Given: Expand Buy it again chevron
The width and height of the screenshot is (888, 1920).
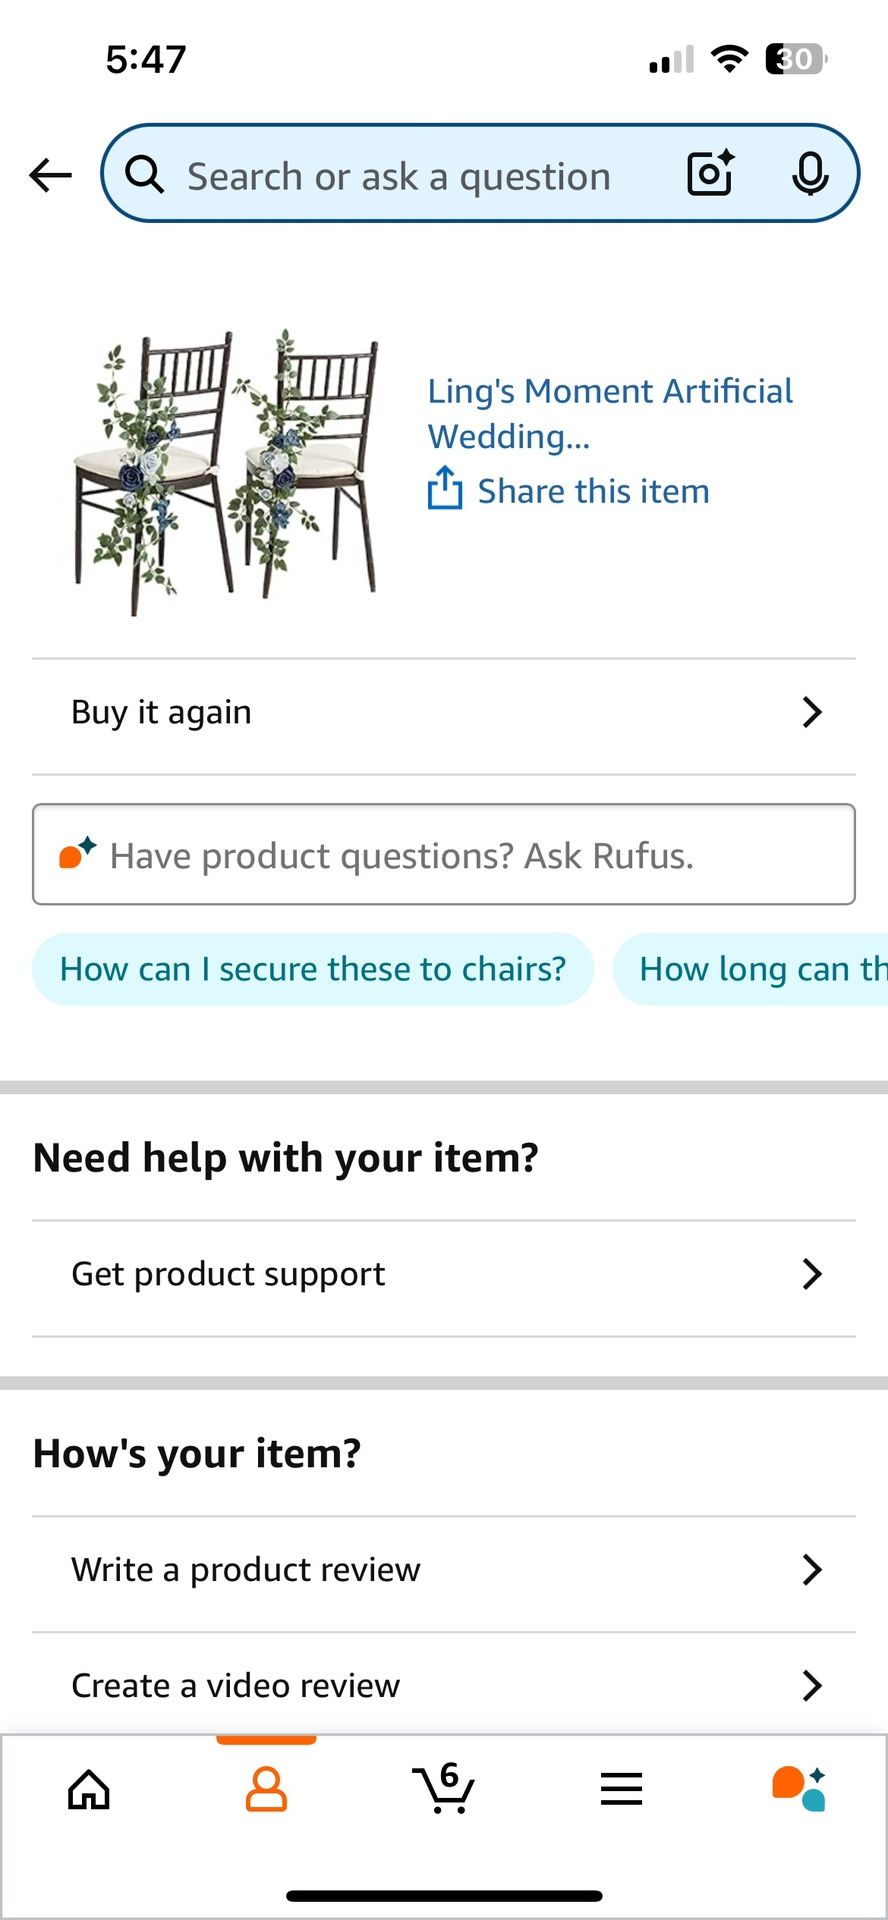Looking at the screenshot, I should pyautogui.click(x=812, y=712).
